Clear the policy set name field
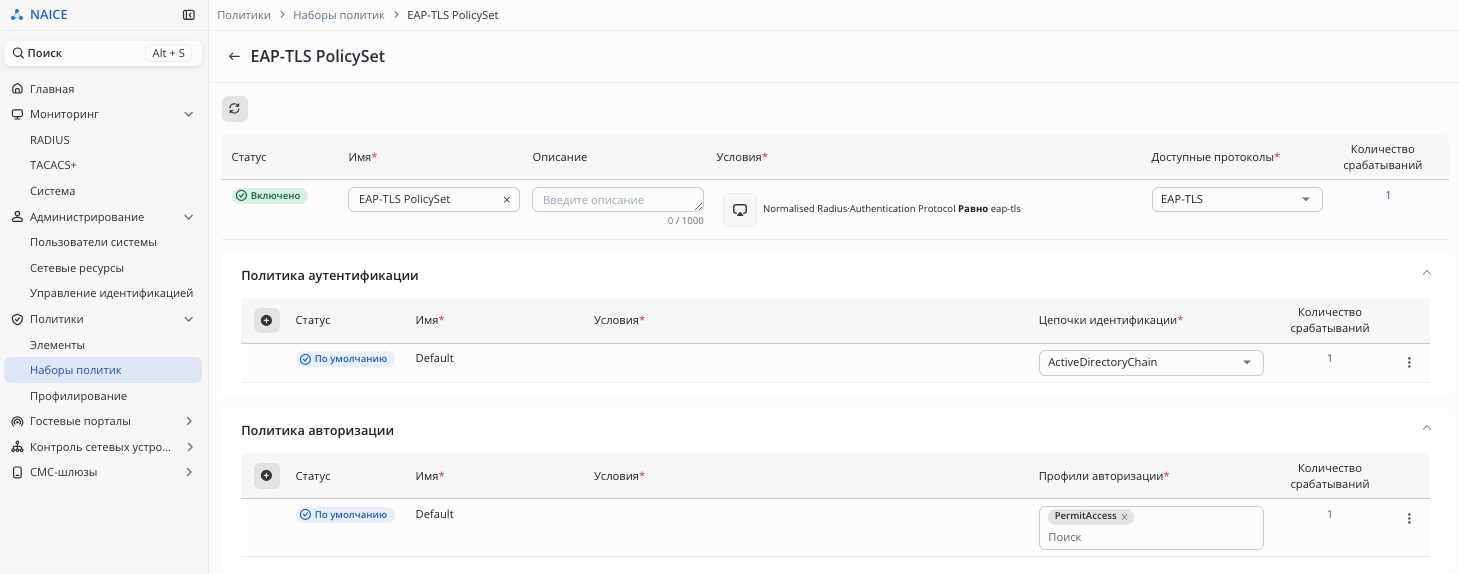The width and height of the screenshot is (1459, 574). point(506,200)
